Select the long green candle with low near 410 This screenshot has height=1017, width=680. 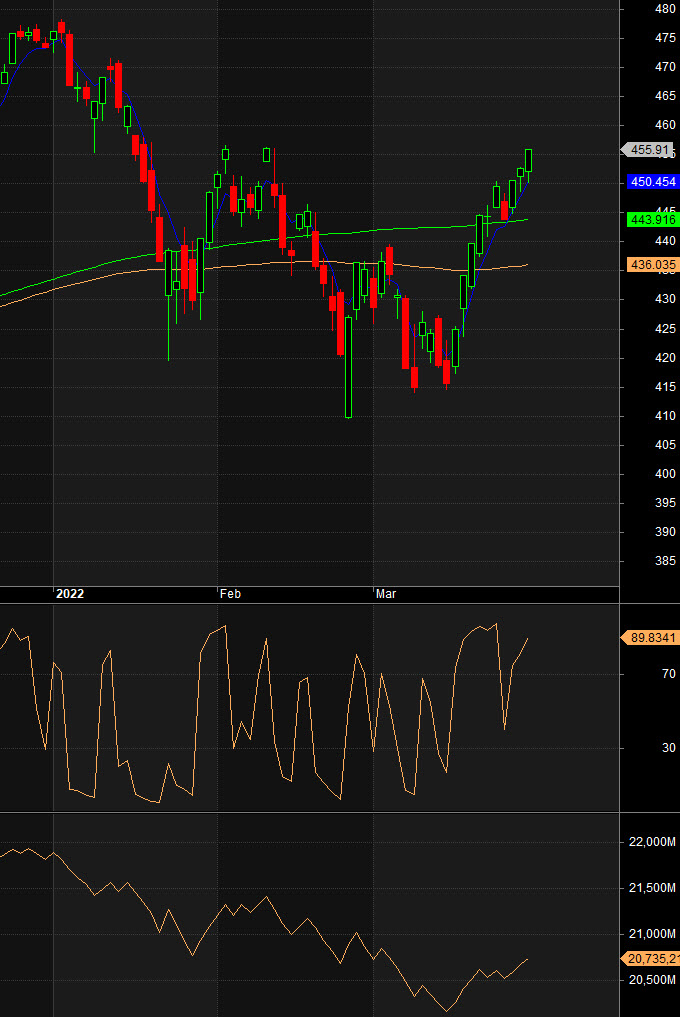(x=348, y=366)
